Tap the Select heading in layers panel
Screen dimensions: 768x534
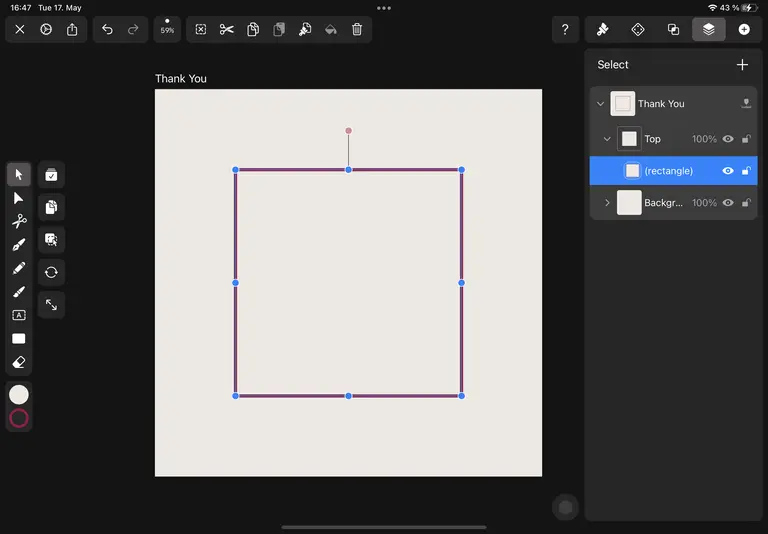(x=613, y=65)
